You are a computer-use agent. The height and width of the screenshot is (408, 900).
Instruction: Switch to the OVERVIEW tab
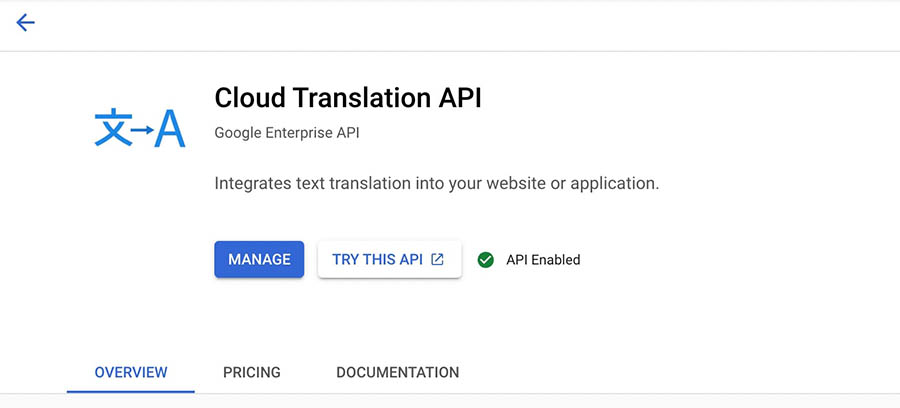tap(131, 372)
